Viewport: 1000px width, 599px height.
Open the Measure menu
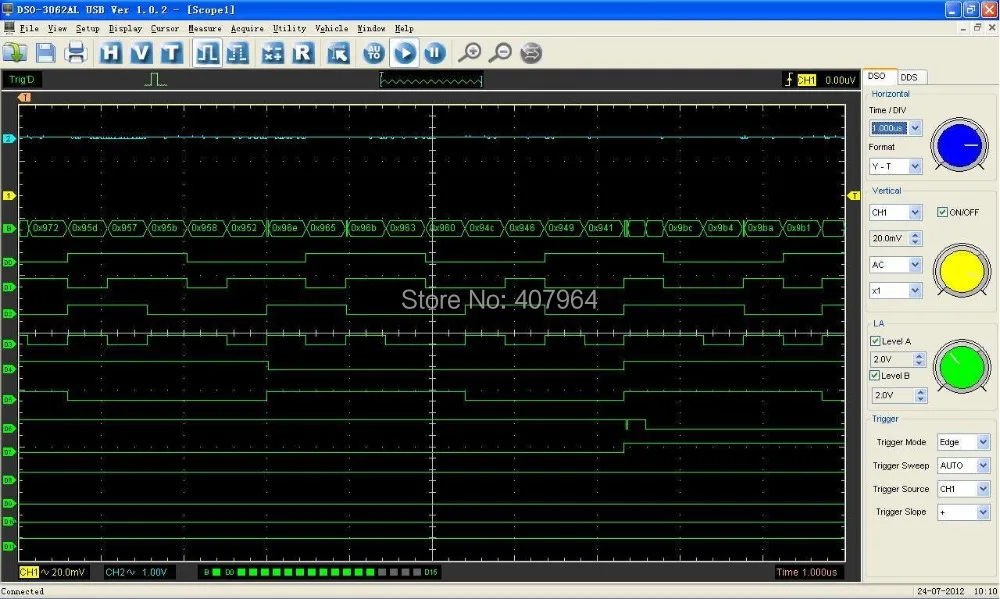[x=205, y=29]
